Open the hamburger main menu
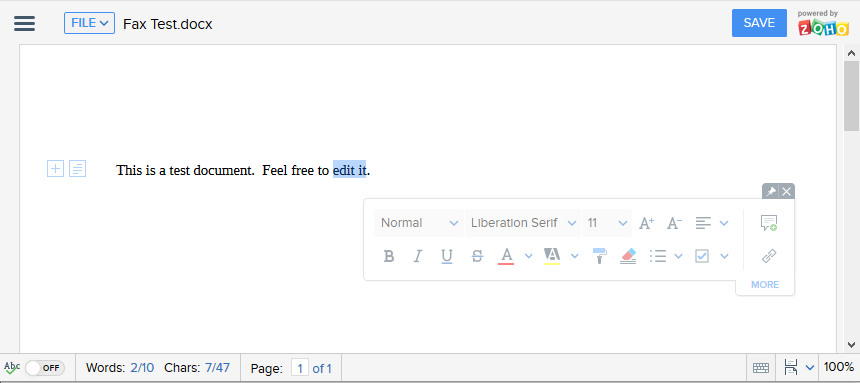The image size is (860, 383). (x=24, y=23)
